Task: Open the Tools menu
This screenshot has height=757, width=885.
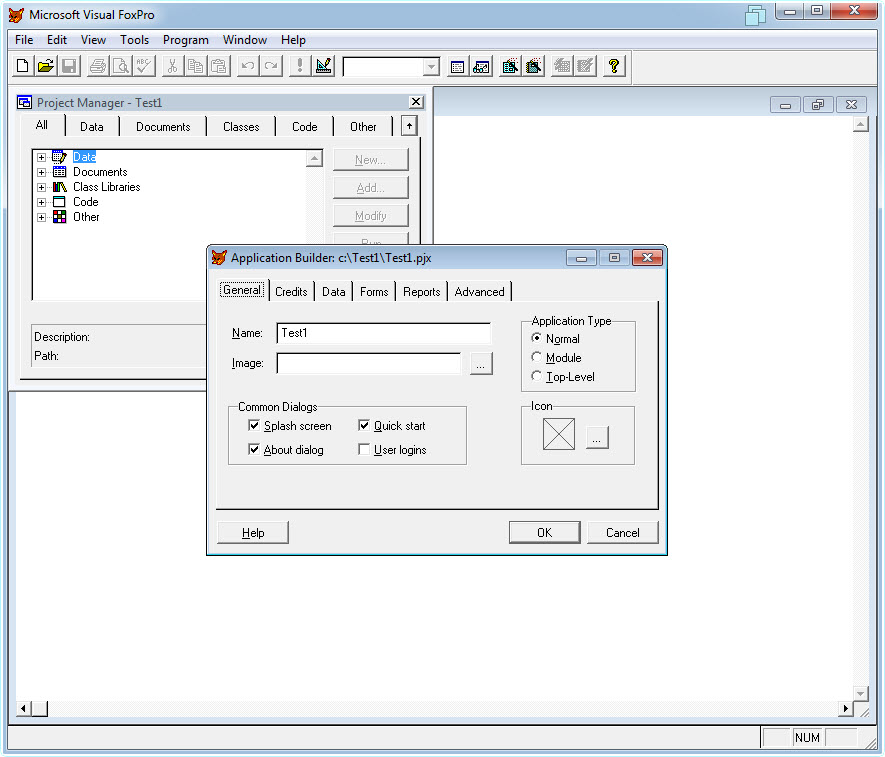Action: pyautogui.click(x=134, y=40)
